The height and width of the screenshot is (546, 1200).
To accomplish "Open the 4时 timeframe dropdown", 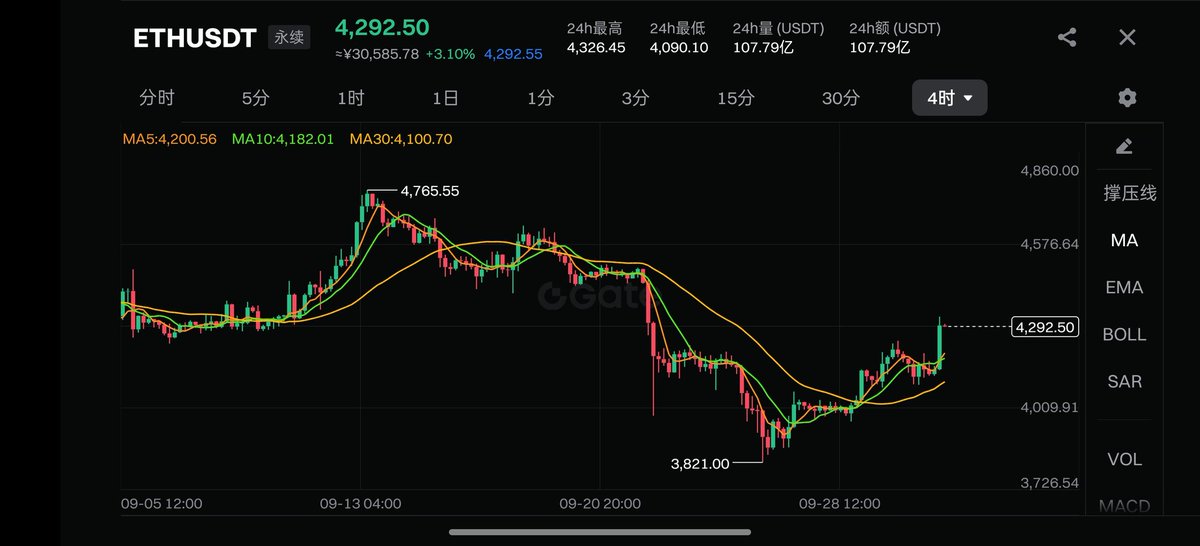I will tap(949, 98).
